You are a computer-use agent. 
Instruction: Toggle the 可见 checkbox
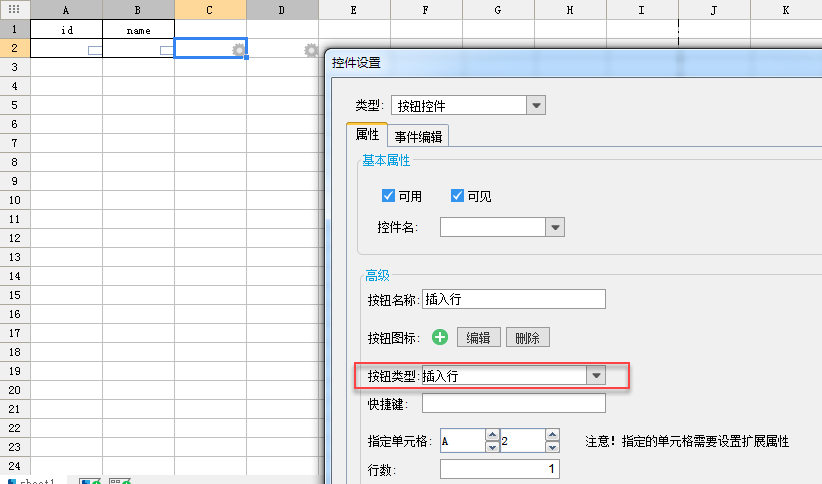point(457,196)
